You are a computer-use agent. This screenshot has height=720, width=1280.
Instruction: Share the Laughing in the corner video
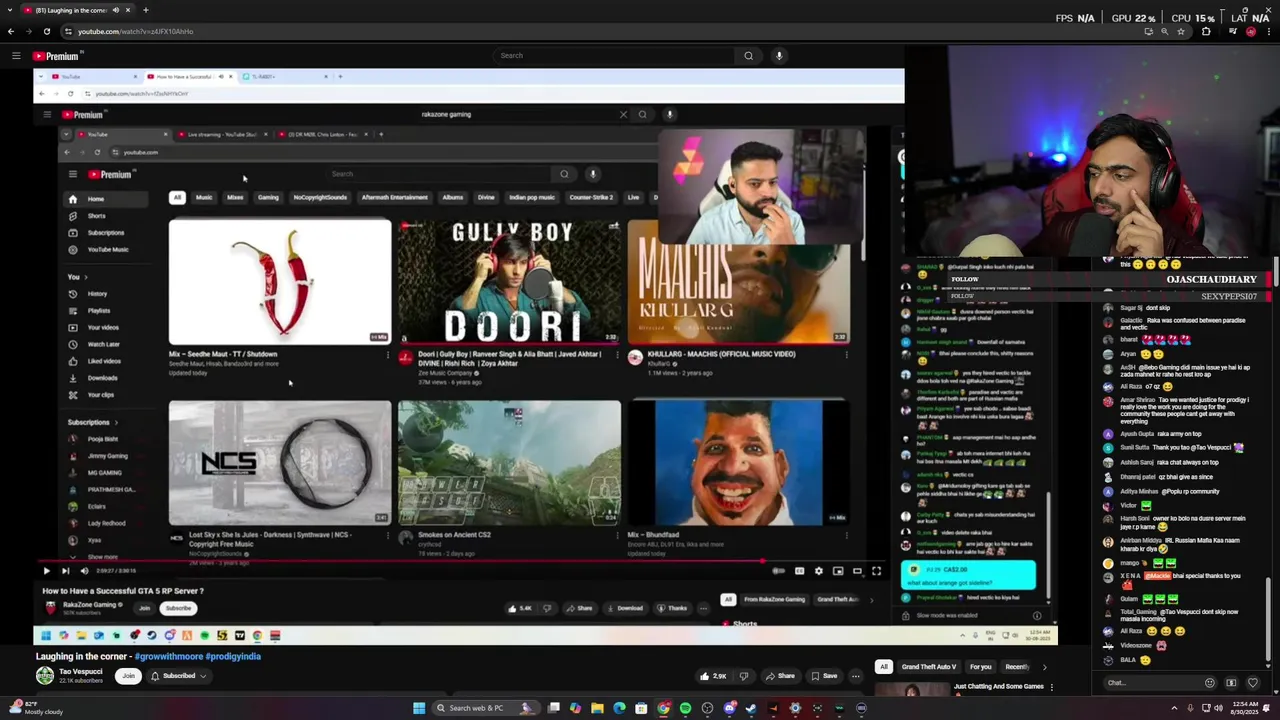(x=780, y=676)
